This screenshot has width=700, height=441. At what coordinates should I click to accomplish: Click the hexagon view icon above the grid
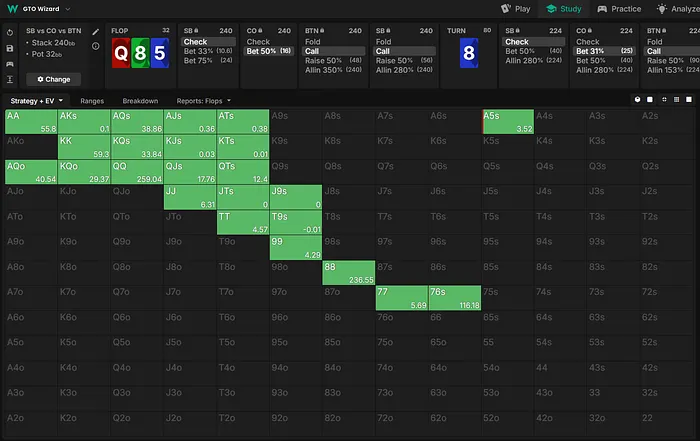pos(638,100)
